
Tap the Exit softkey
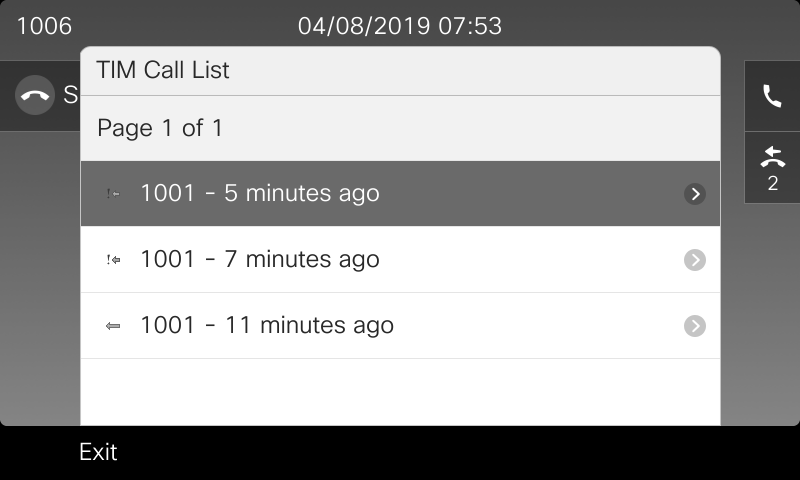coord(98,452)
